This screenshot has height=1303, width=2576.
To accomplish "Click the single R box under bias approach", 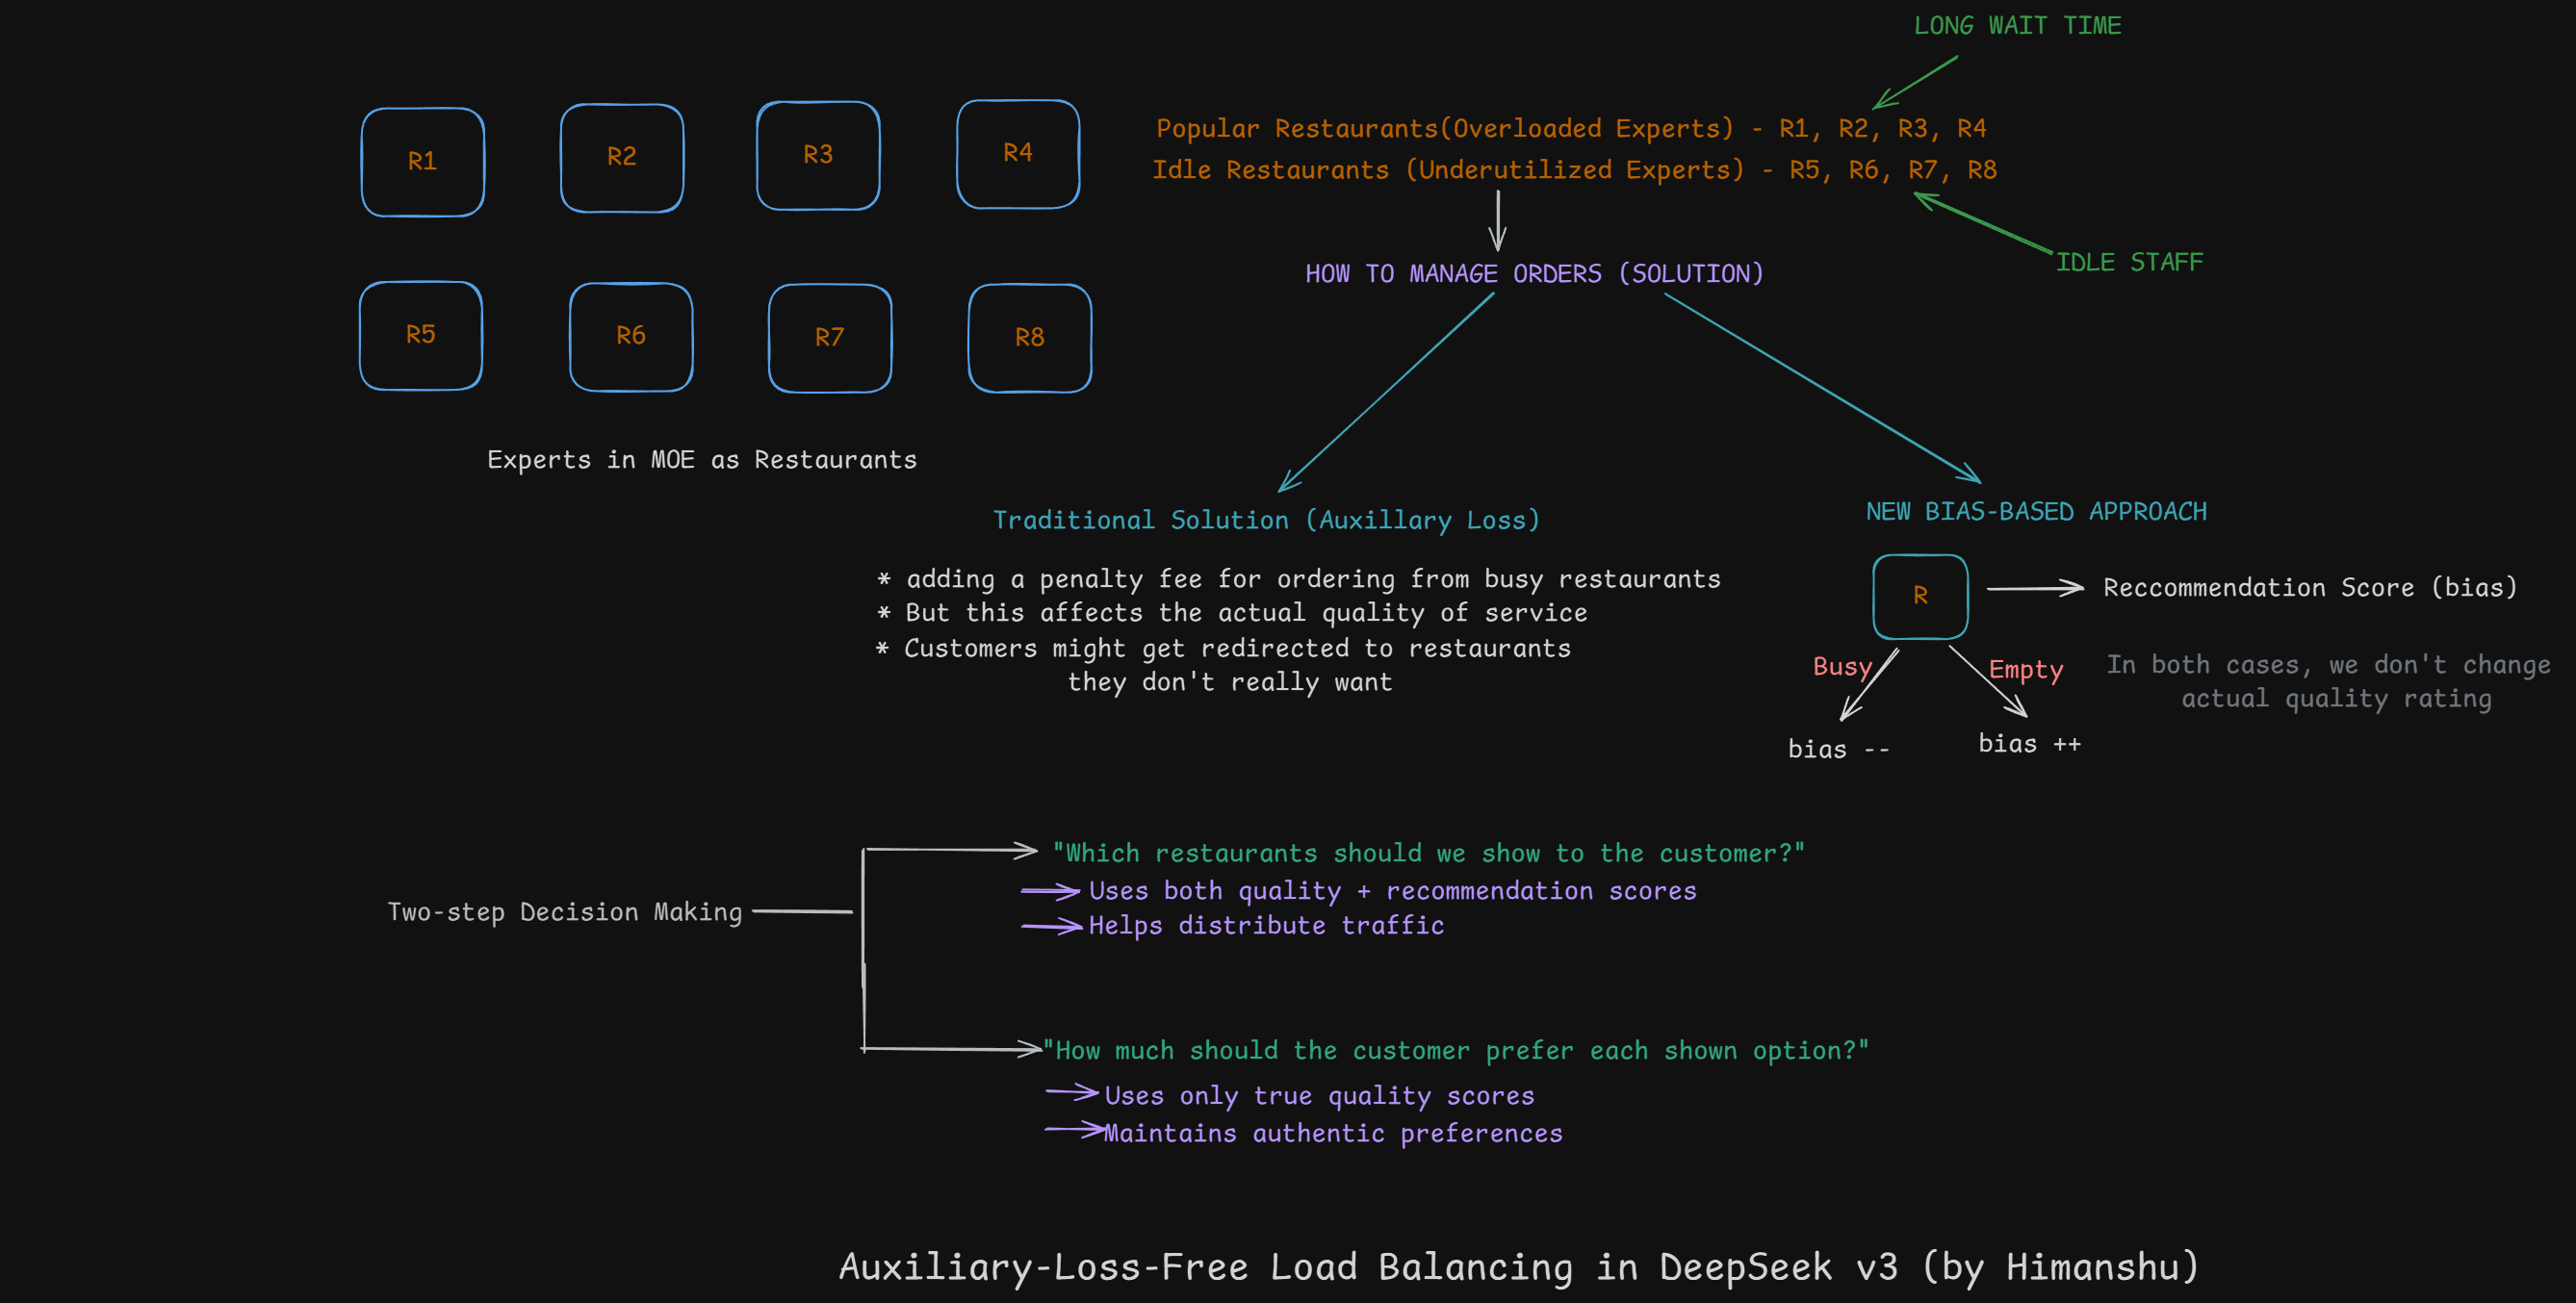I will point(1919,596).
